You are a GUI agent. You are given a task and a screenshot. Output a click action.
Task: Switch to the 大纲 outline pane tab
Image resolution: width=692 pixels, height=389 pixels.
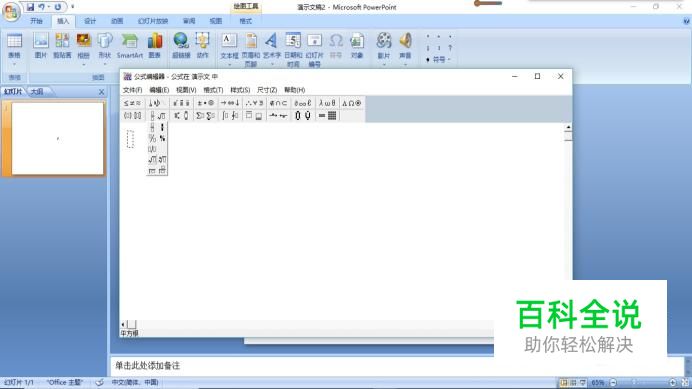(37, 91)
